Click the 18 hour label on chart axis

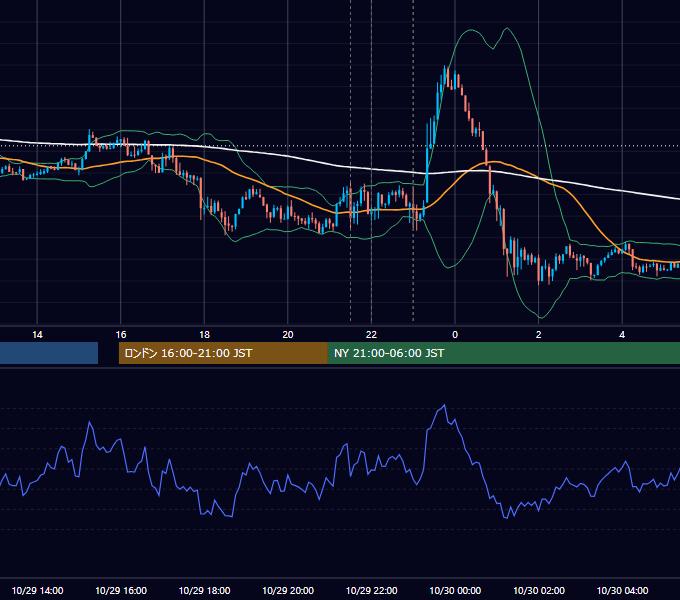point(204,335)
